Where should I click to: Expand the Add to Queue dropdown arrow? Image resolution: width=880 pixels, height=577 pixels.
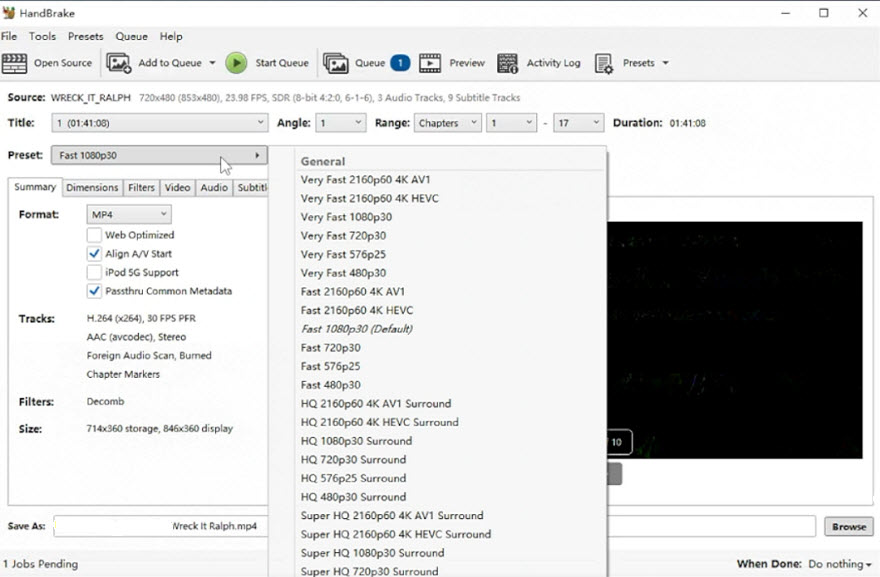212,63
